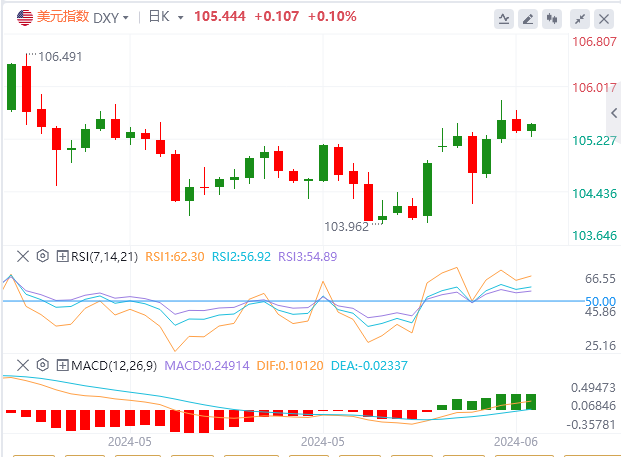This screenshot has width=621, height=457.
Task: Open RSI indicator settings hexagon
Action: click(42, 256)
